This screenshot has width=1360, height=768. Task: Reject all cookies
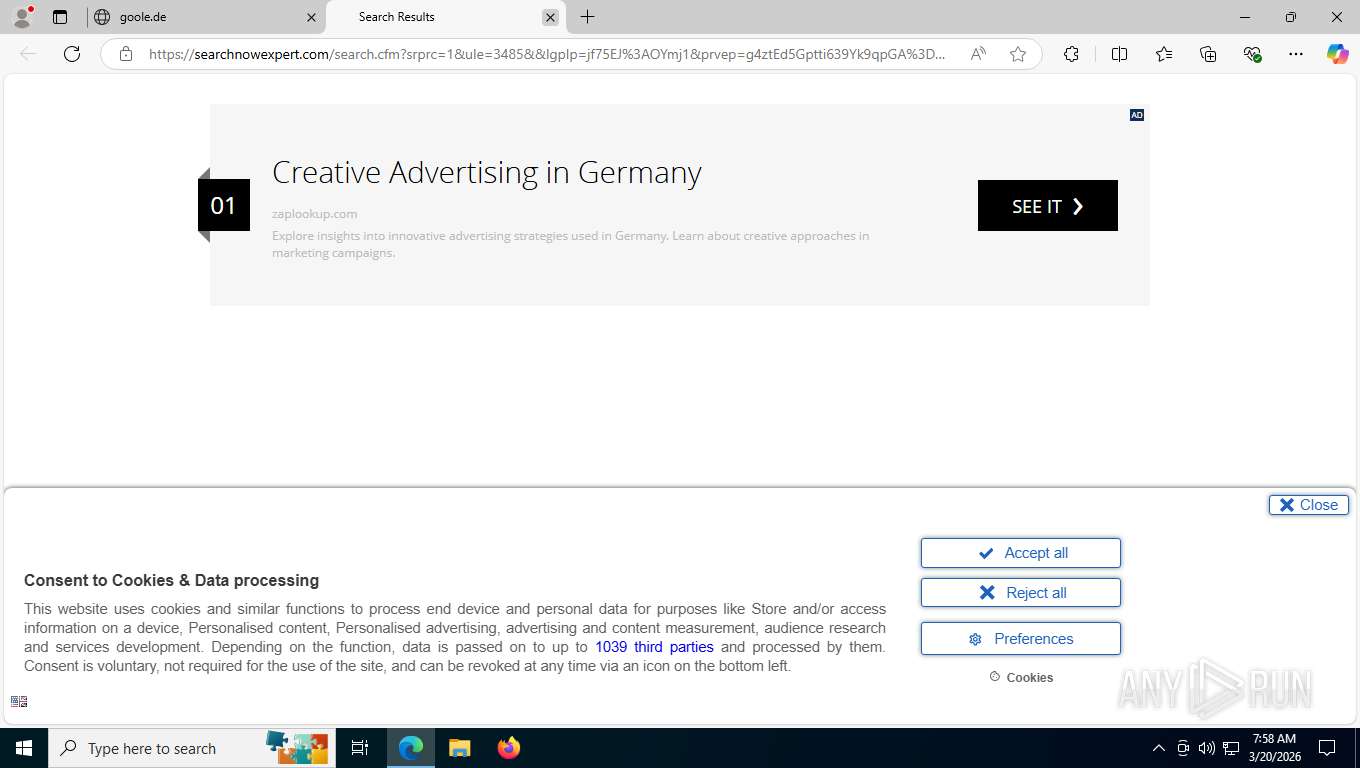(x=1021, y=593)
